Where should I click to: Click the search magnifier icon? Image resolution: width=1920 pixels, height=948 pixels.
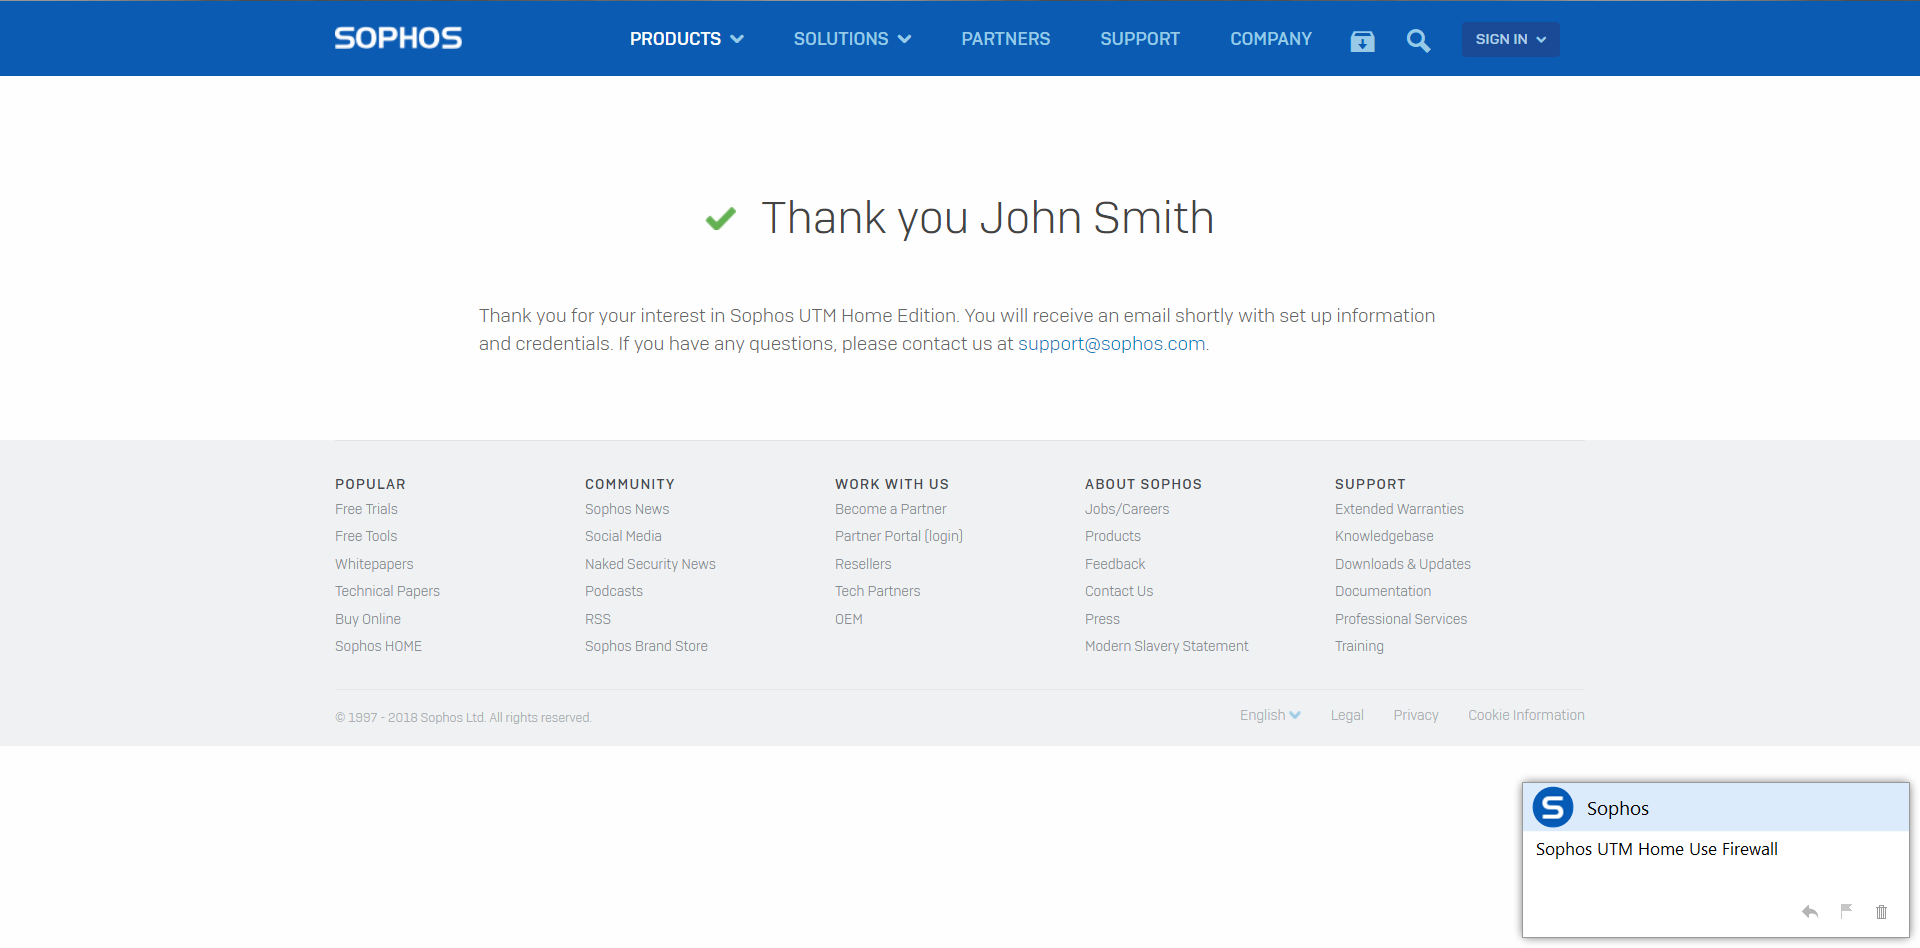coord(1418,41)
